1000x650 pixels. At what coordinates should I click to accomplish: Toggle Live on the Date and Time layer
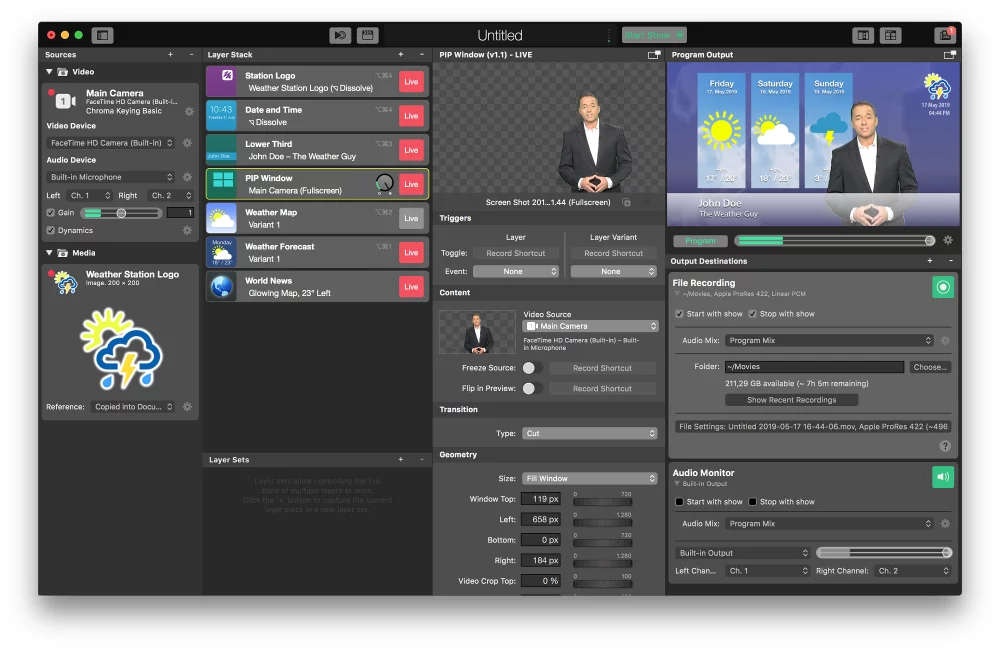click(x=411, y=116)
